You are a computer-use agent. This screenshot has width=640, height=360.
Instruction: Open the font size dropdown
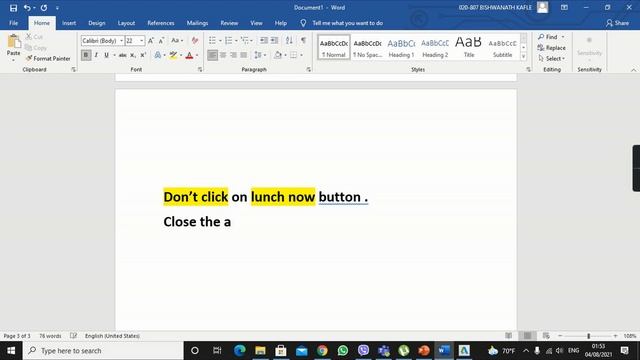[x=142, y=40]
